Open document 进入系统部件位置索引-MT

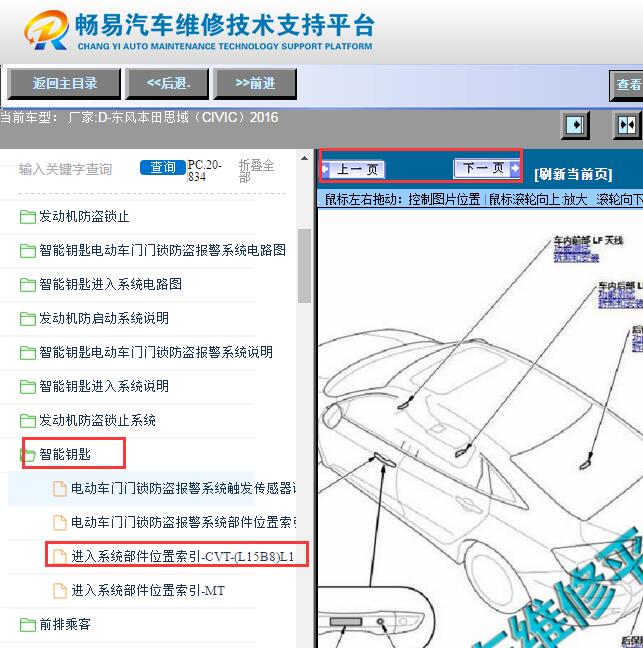[148, 591]
